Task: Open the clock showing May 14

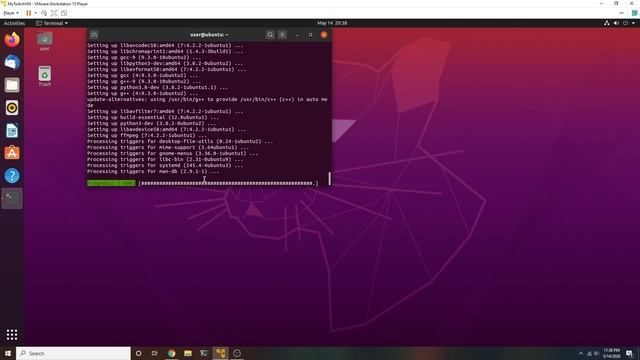Action: (332, 23)
